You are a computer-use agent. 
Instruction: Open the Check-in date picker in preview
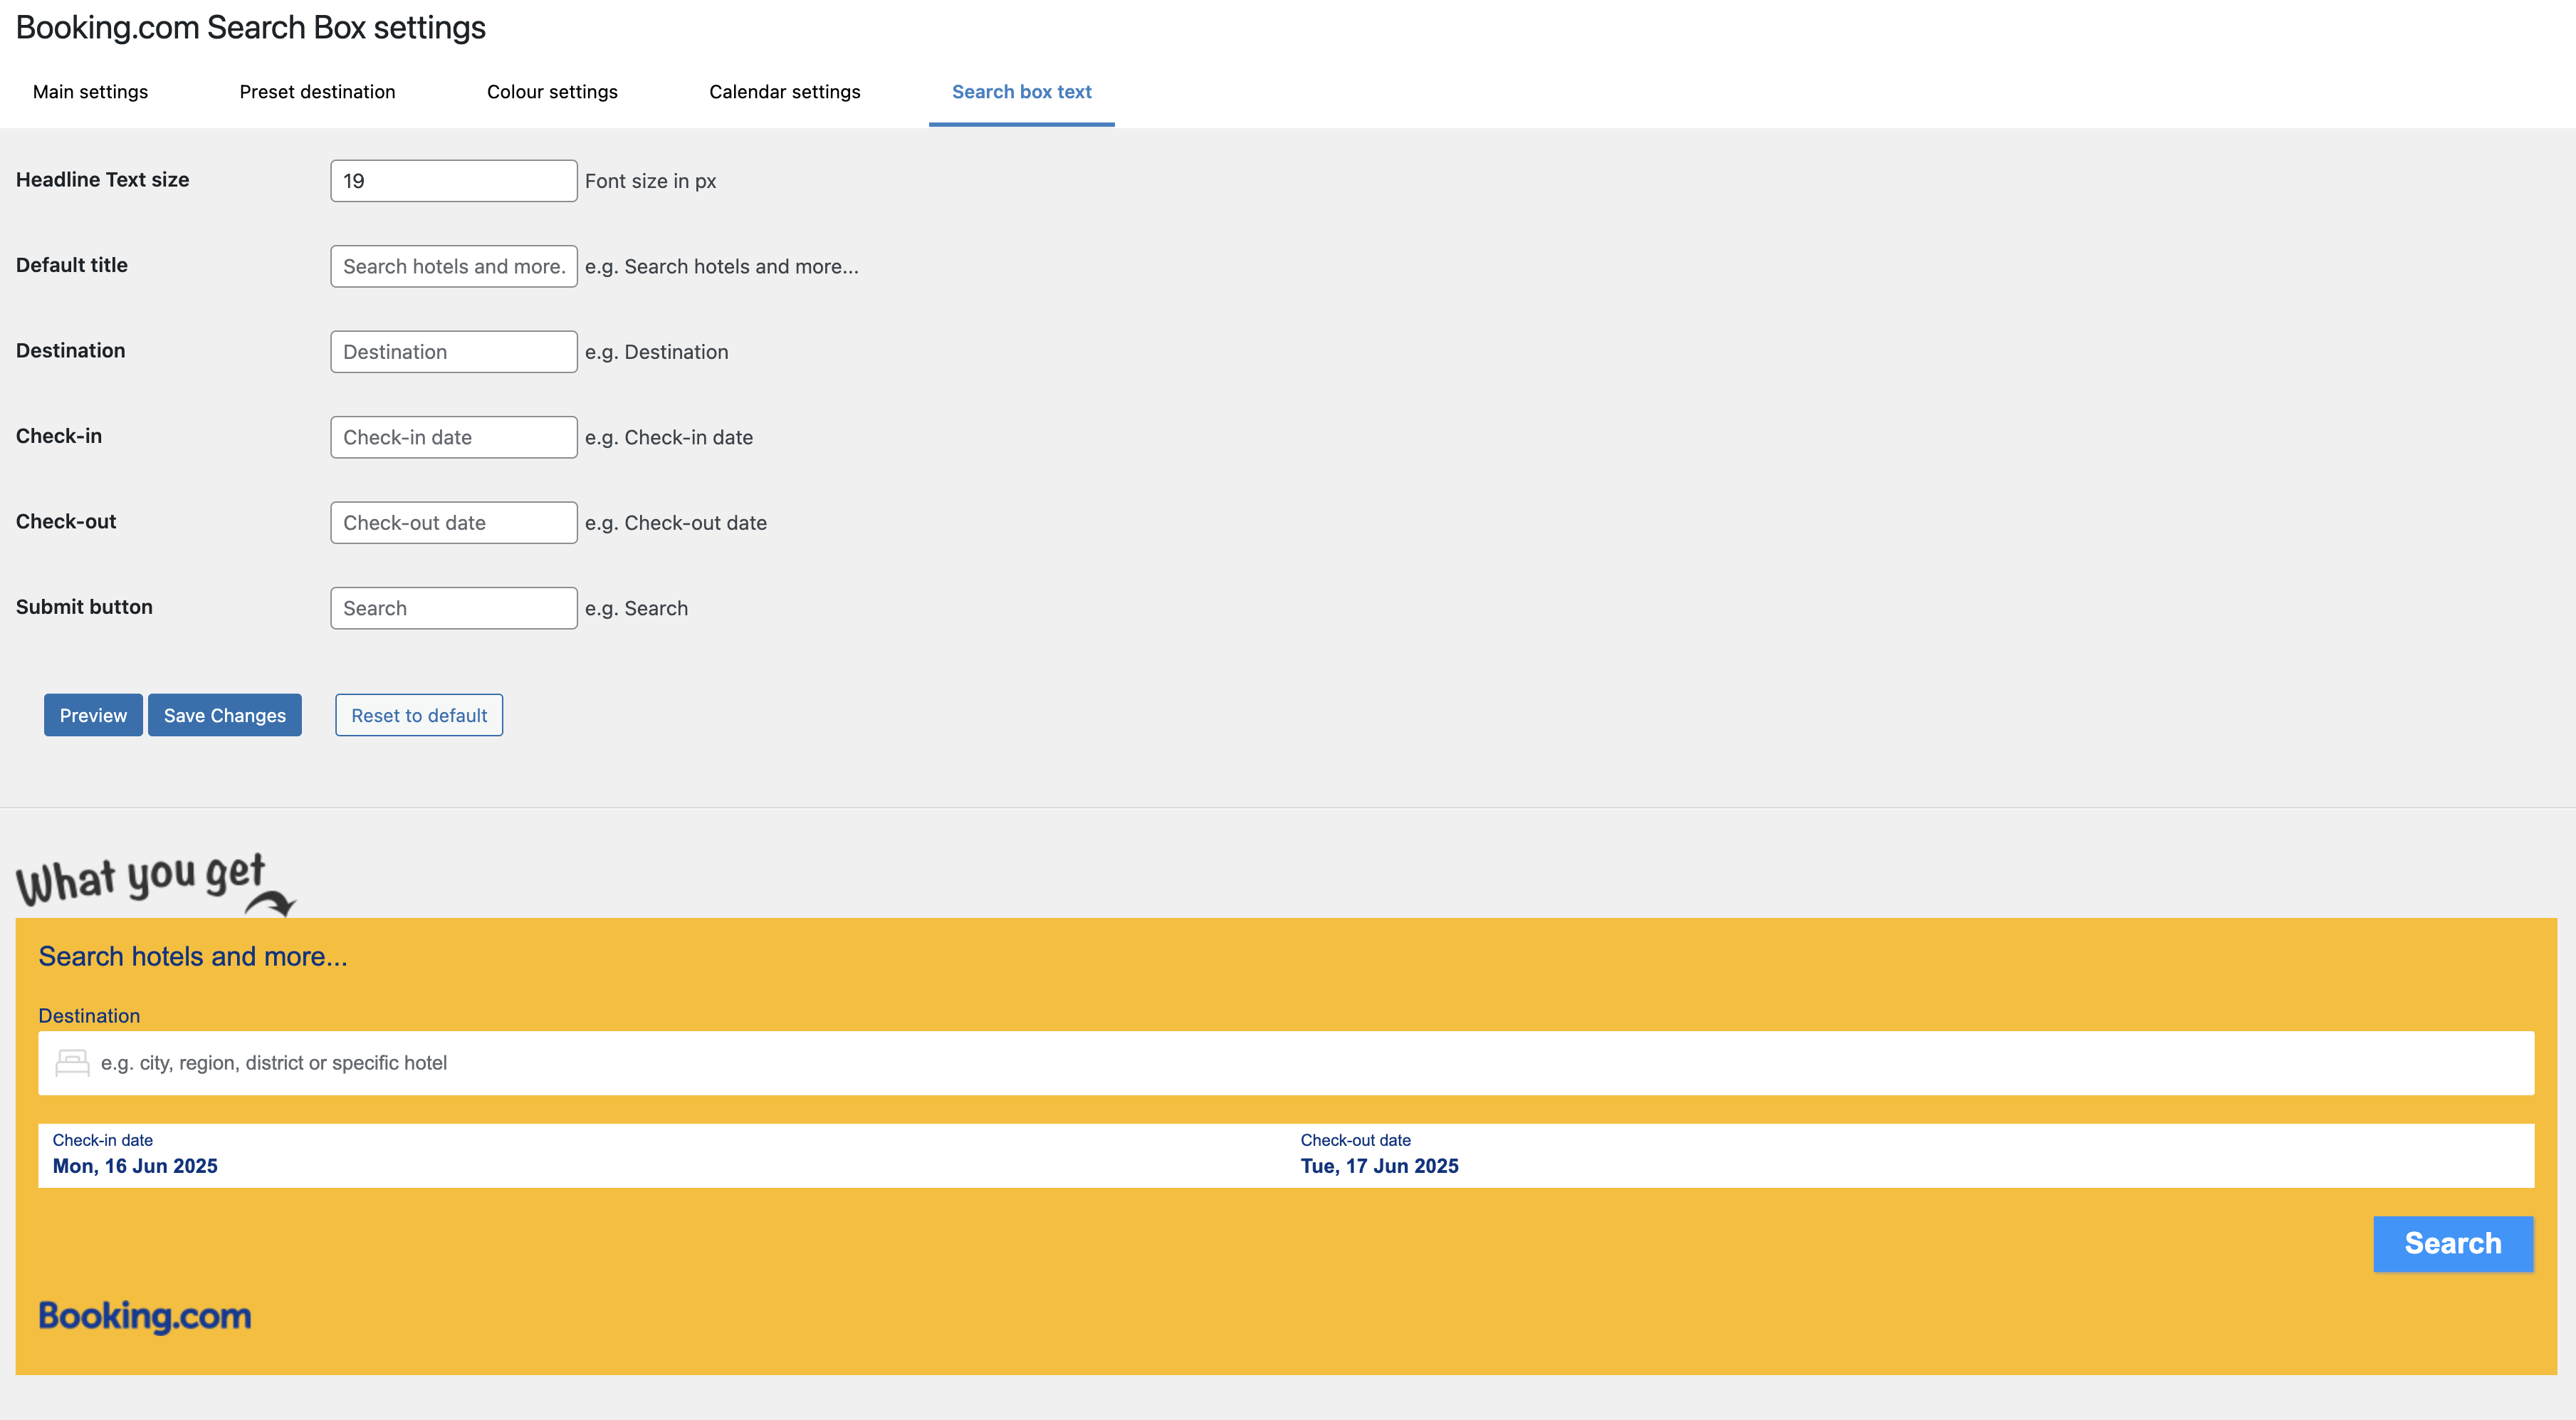662,1155
